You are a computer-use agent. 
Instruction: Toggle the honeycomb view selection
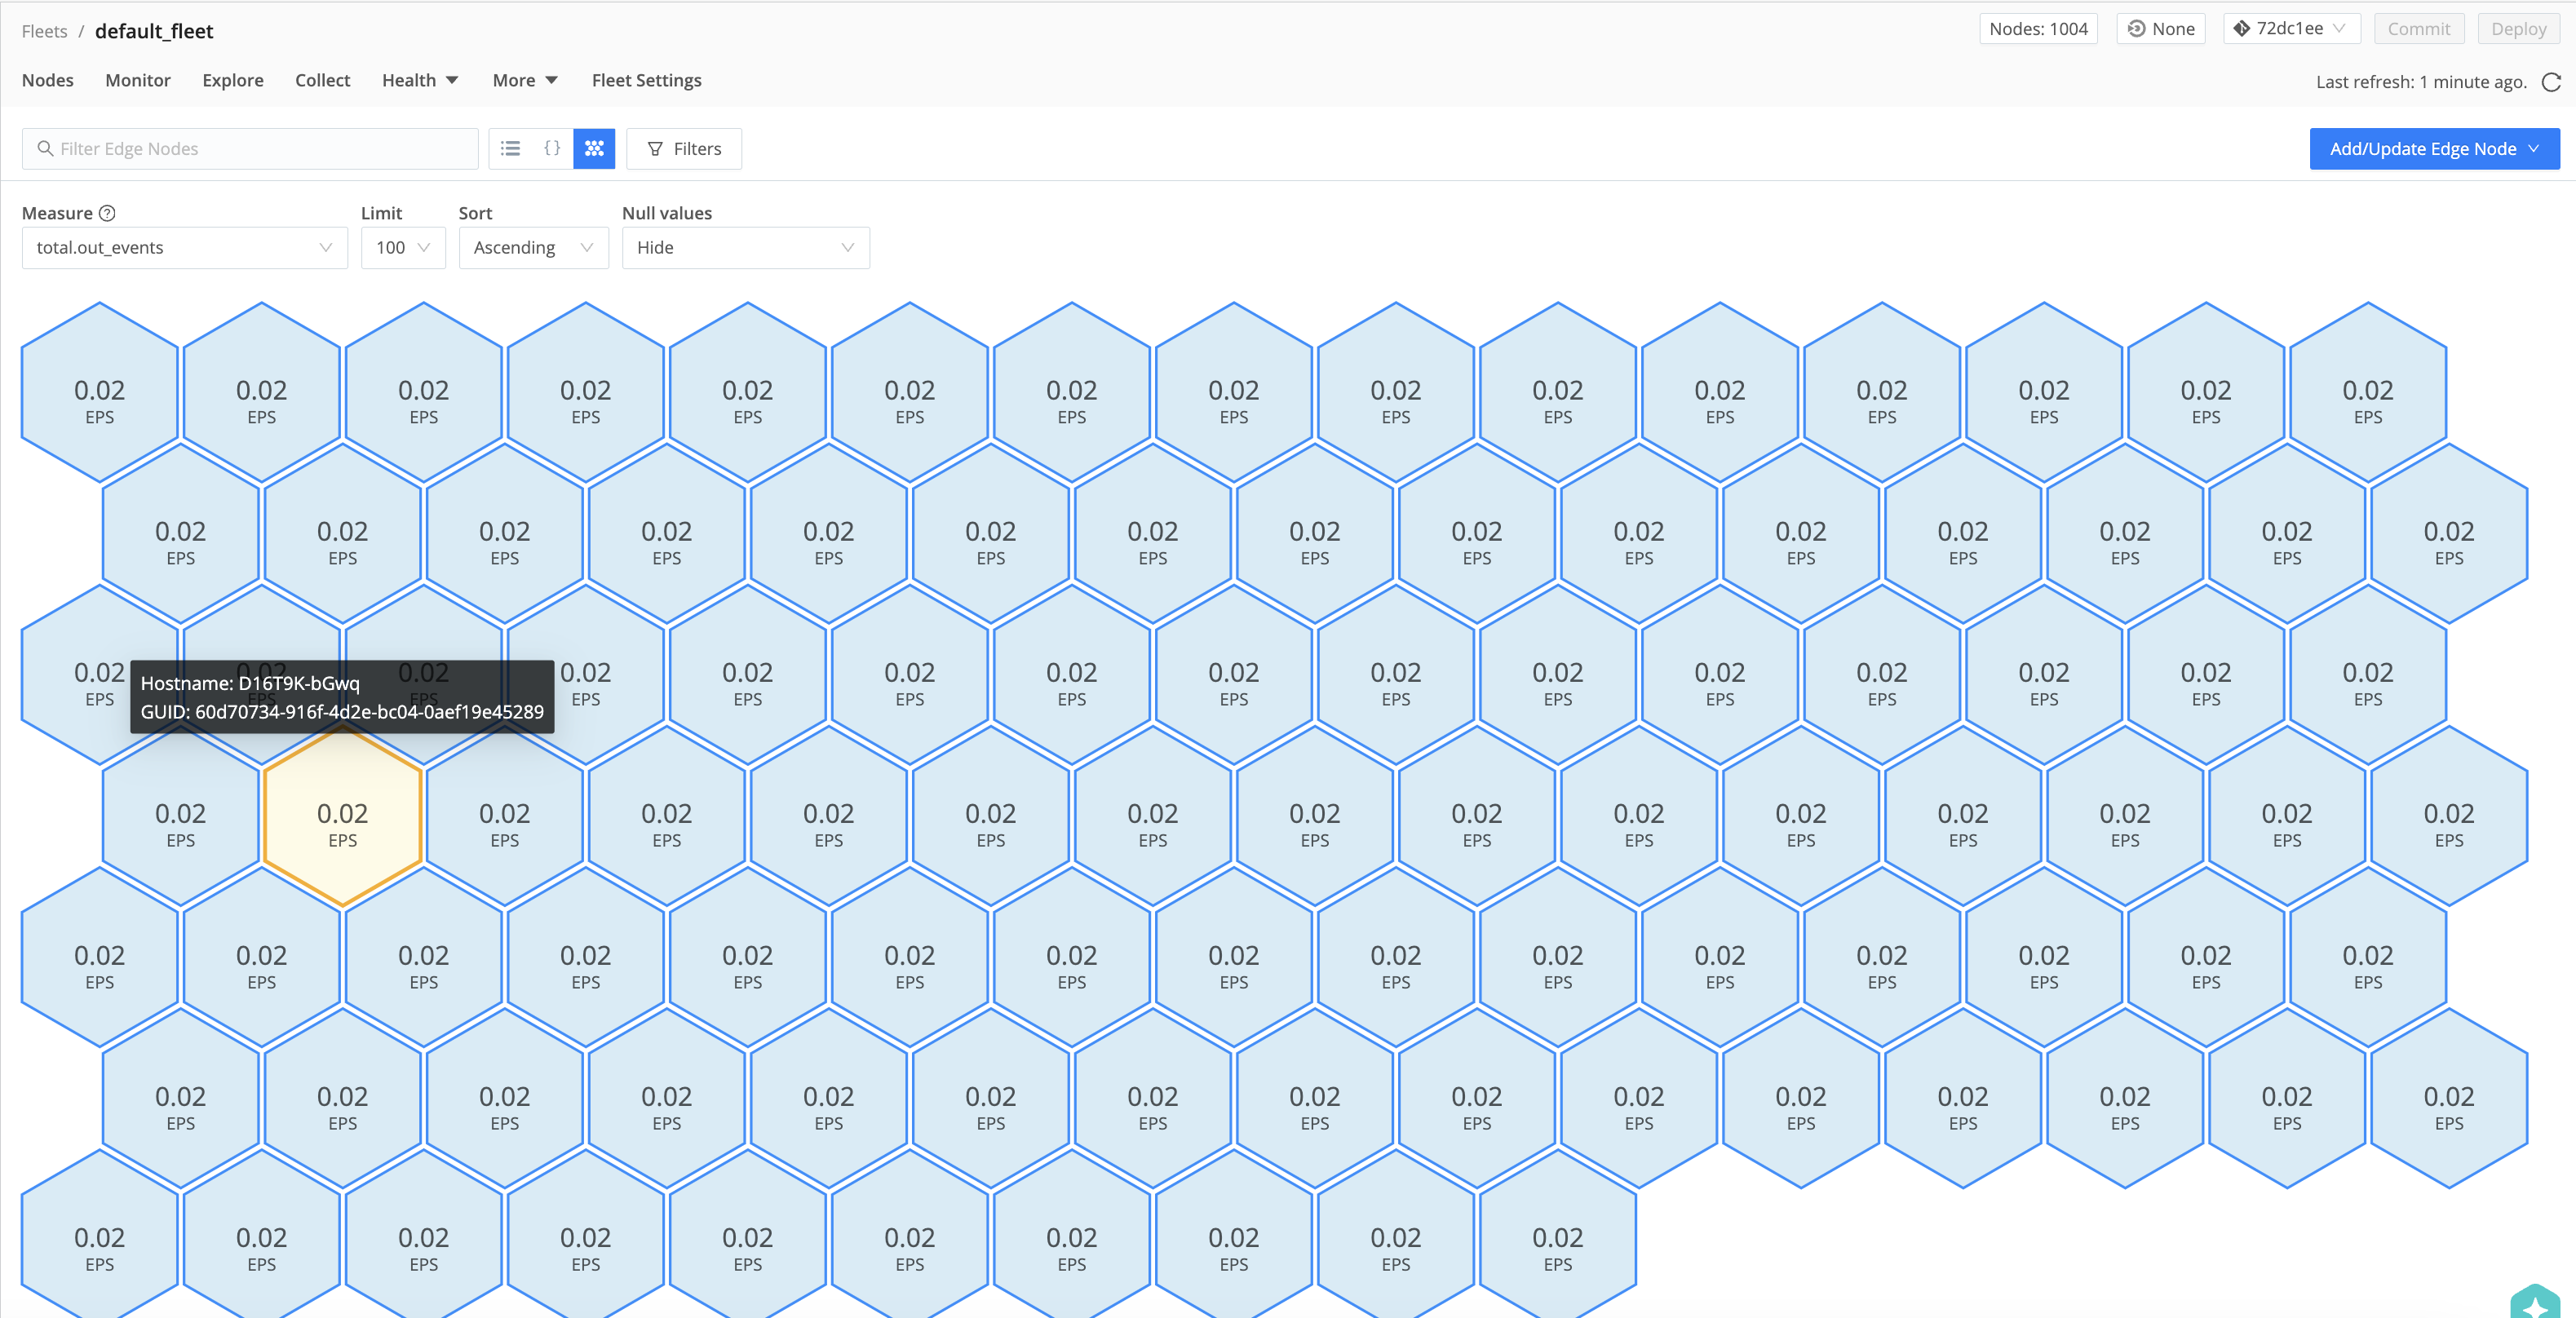(x=594, y=148)
